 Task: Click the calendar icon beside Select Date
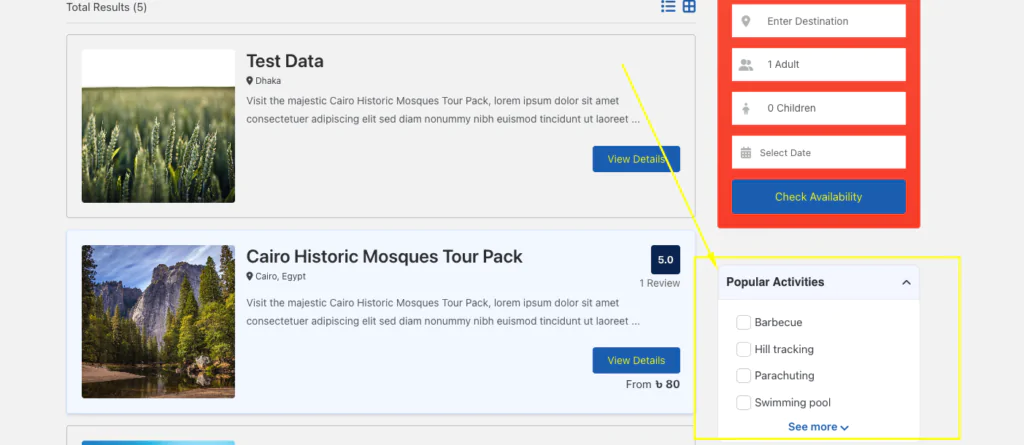point(746,153)
